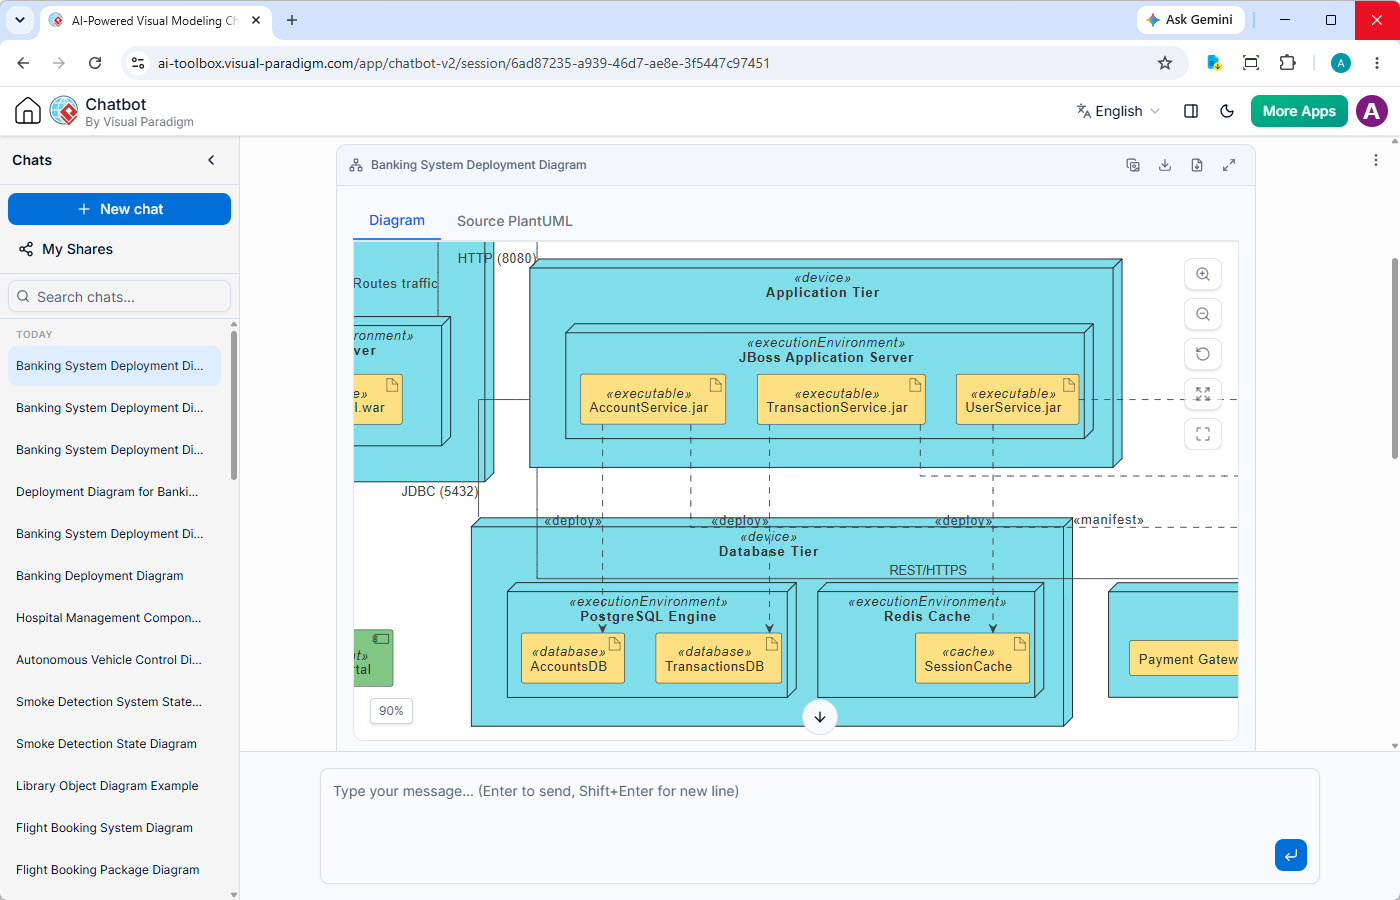Image resolution: width=1400 pixels, height=900 pixels.
Task: Collapse the Chats sidebar
Action: [211, 160]
